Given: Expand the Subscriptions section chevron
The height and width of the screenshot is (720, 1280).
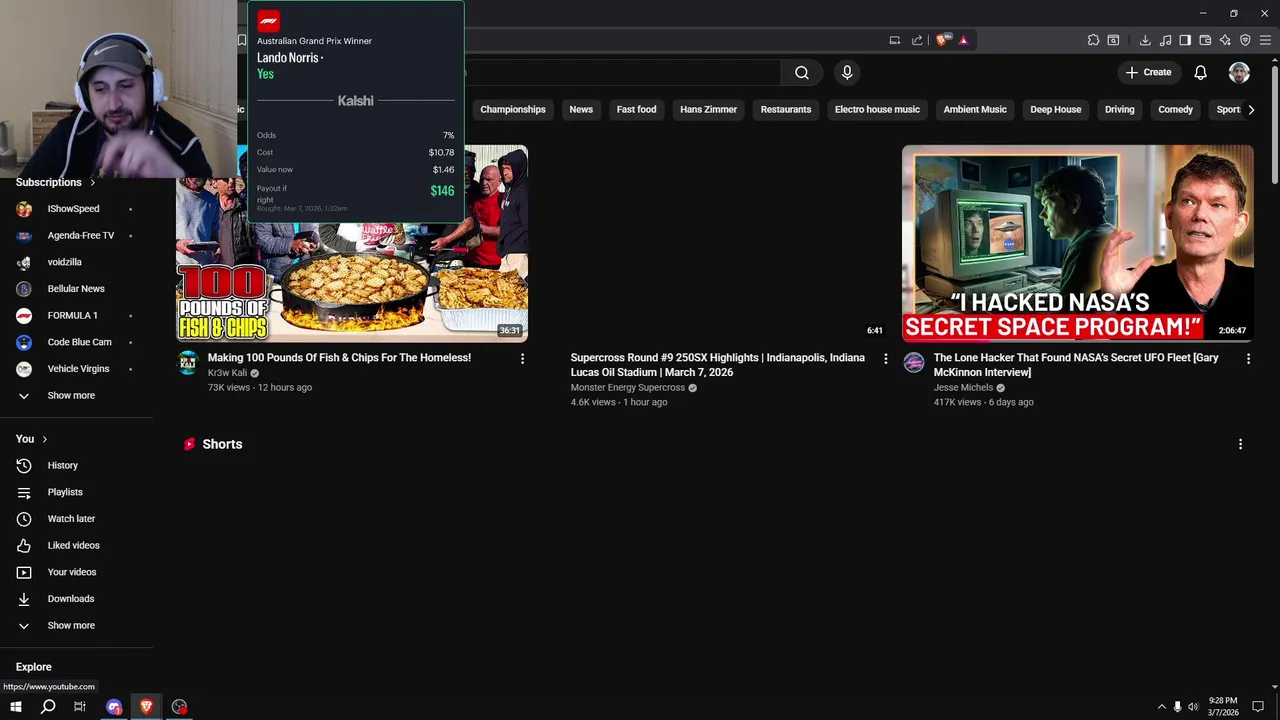Looking at the screenshot, I should pyautogui.click(x=93, y=182).
